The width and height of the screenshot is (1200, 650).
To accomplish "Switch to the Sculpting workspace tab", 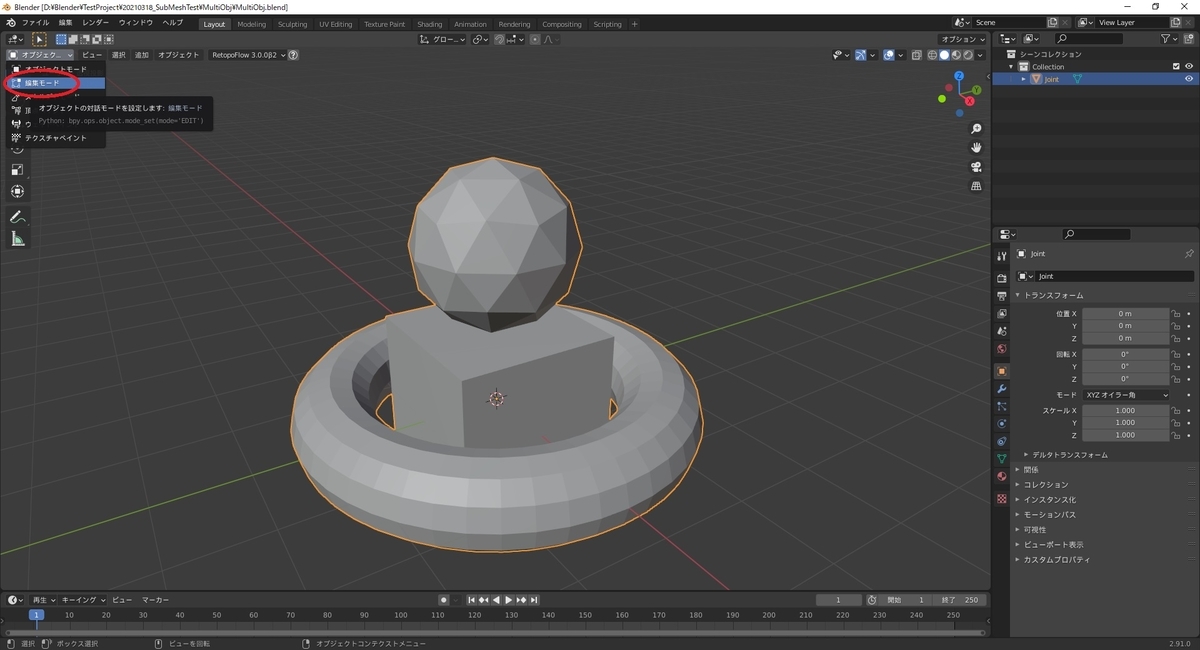I will click(x=292, y=24).
